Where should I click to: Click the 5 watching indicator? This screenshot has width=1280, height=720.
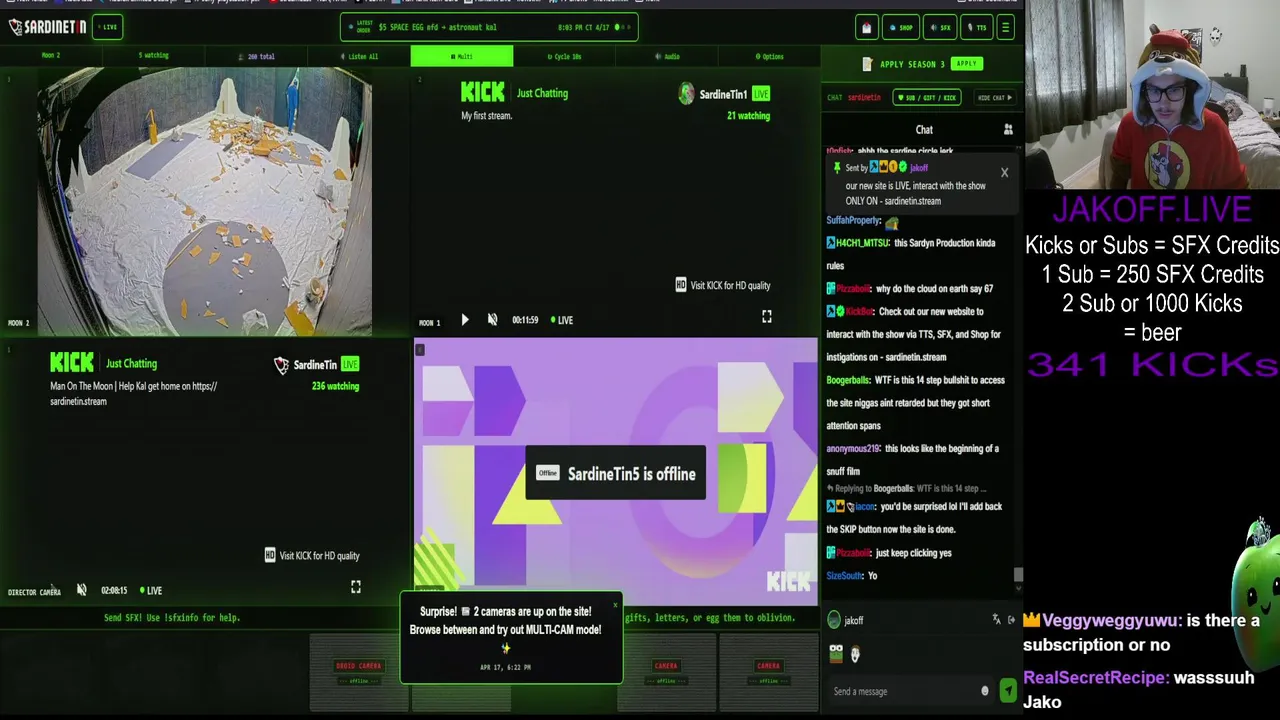click(153, 56)
